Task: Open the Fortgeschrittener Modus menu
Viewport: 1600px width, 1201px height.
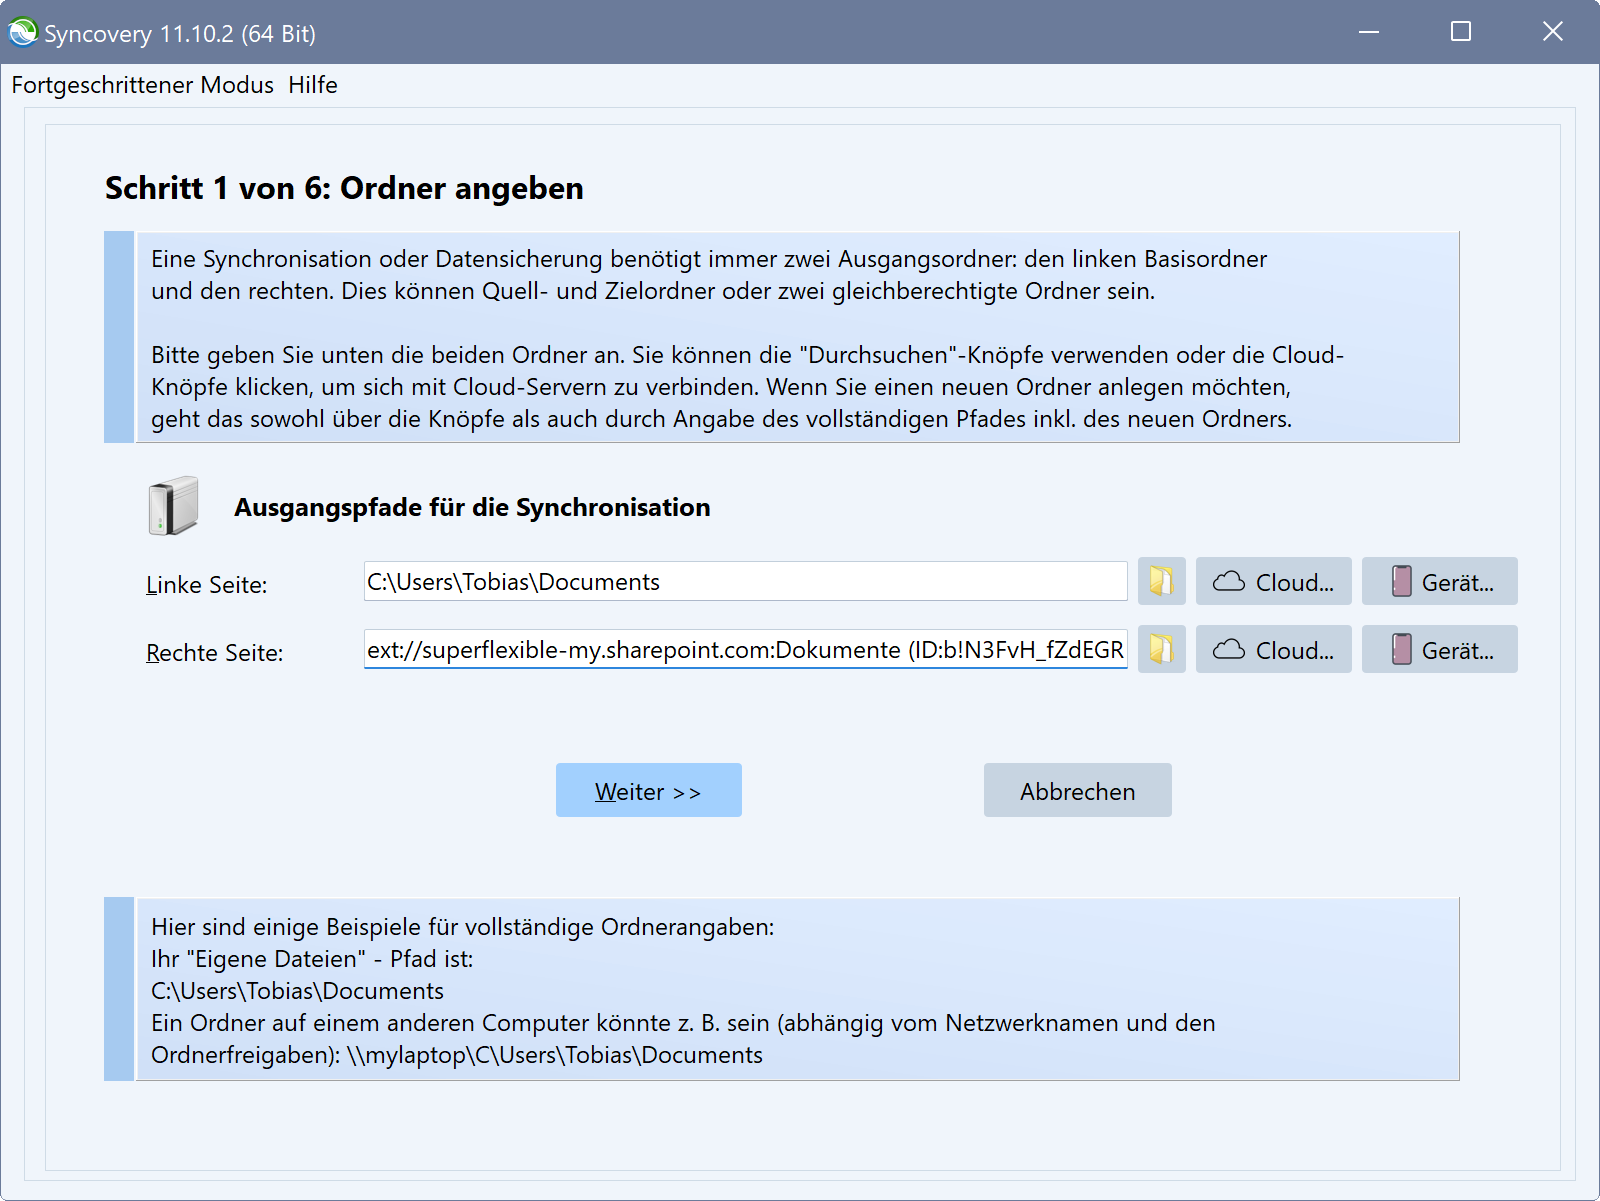Action: coord(142,85)
